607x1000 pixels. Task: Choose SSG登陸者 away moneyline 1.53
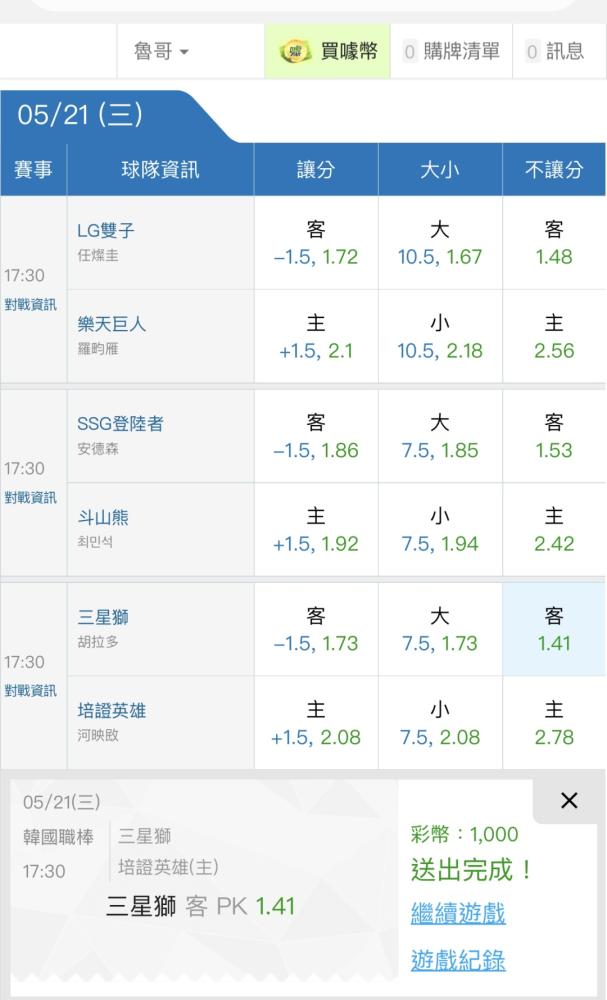pos(553,436)
